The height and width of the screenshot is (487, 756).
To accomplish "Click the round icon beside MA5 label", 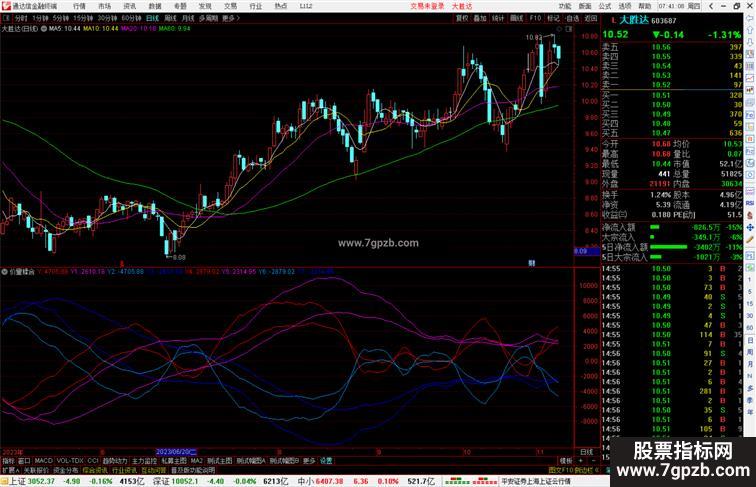I will click(44, 28).
